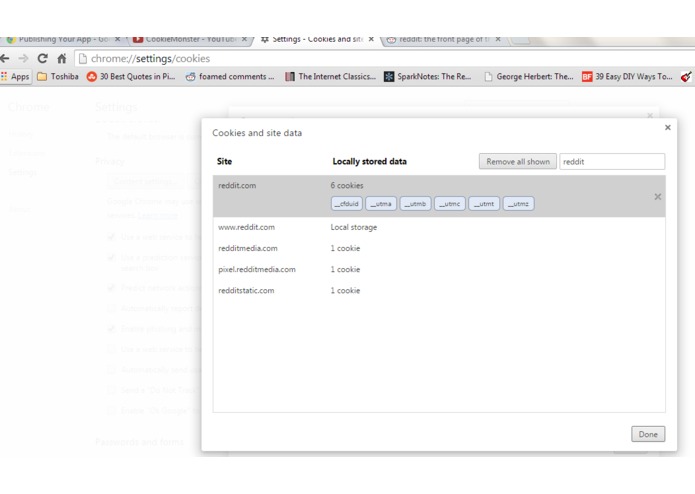
Task: Select the __utma cookie chip
Action: tap(381, 204)
